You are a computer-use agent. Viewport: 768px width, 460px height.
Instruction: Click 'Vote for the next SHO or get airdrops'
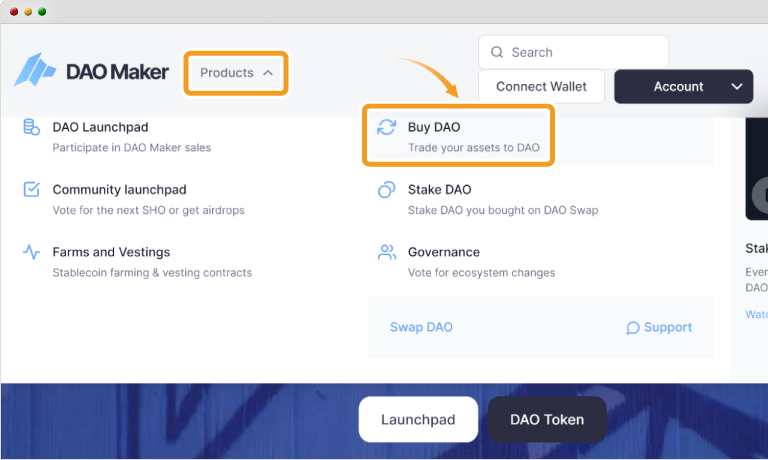click(148, 210)
